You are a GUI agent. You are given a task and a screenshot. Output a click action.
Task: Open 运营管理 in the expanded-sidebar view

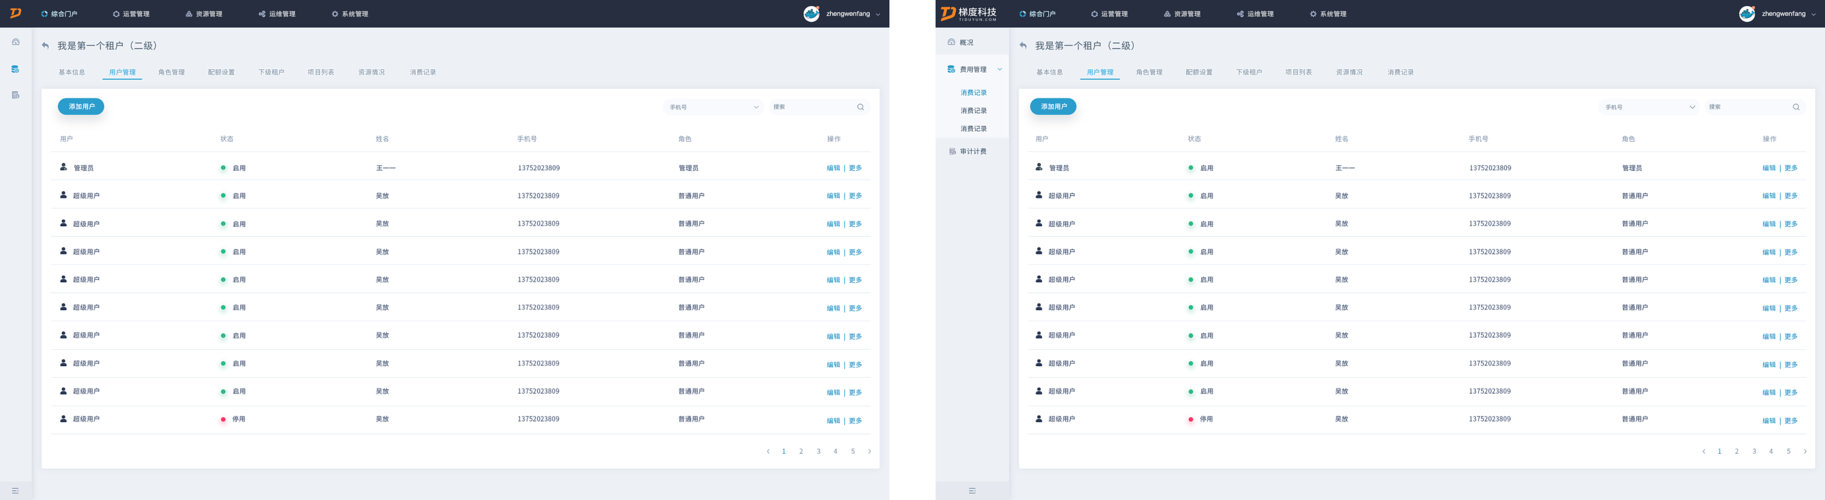pyautogui.click(x=1110, y=14)
